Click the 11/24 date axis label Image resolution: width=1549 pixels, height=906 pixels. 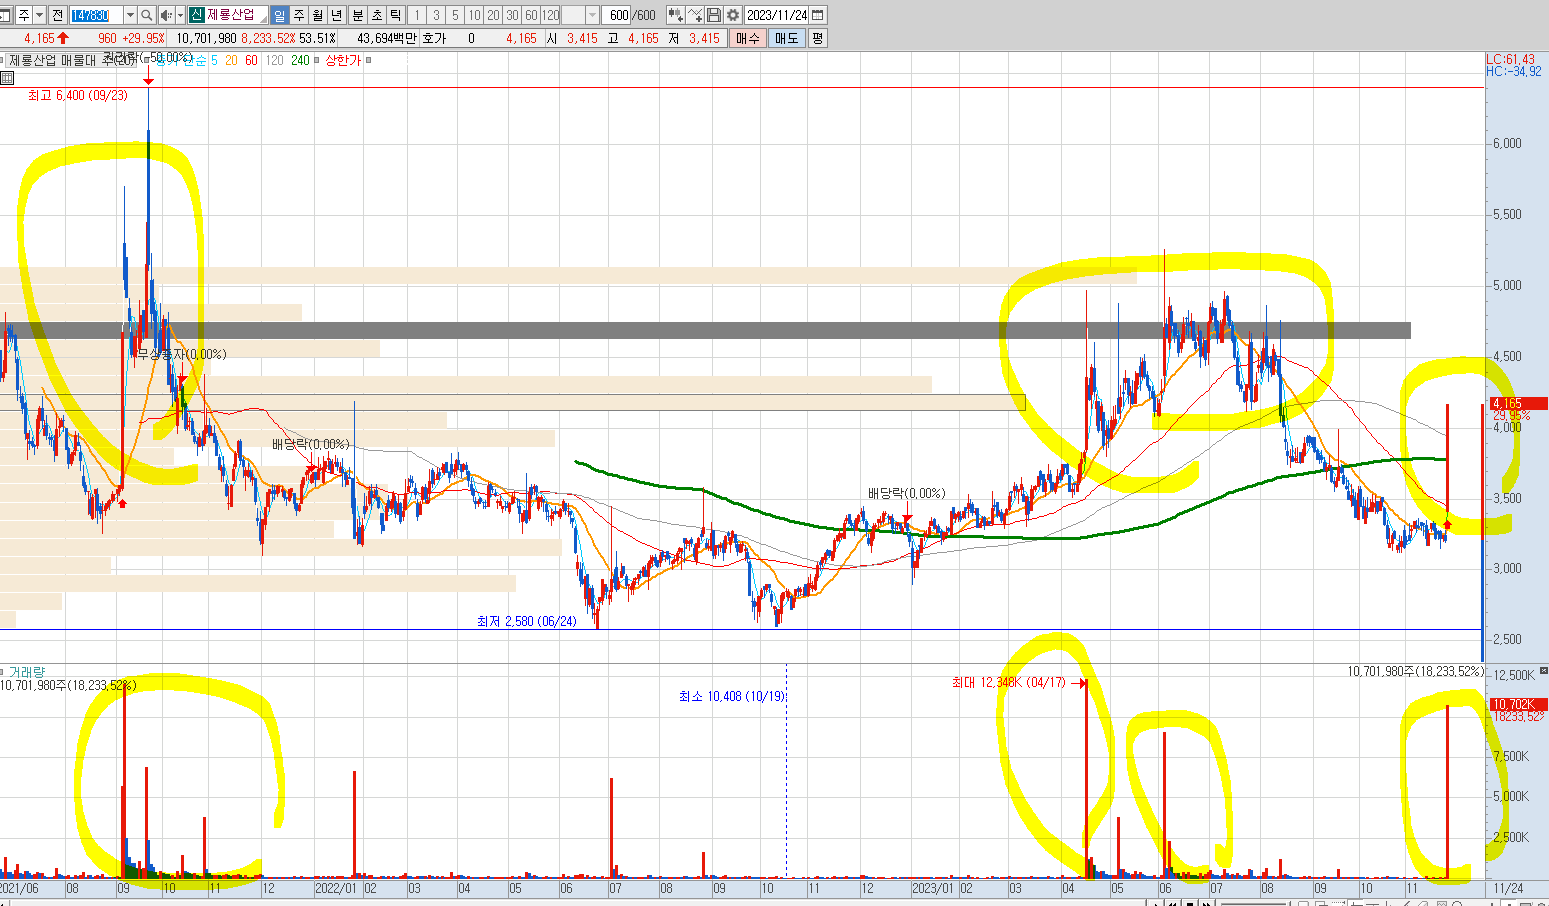point(1508,888)
